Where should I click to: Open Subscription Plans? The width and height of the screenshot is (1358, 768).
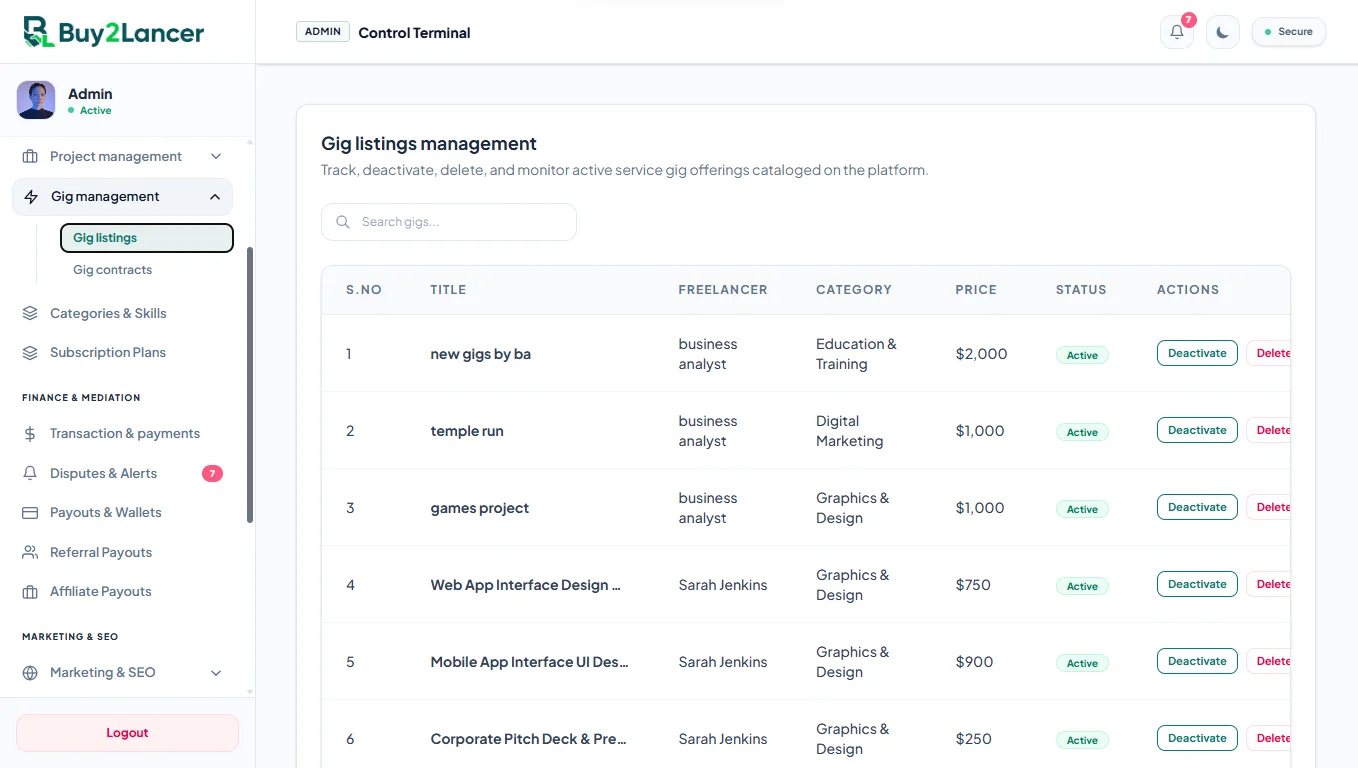[122, 353]
